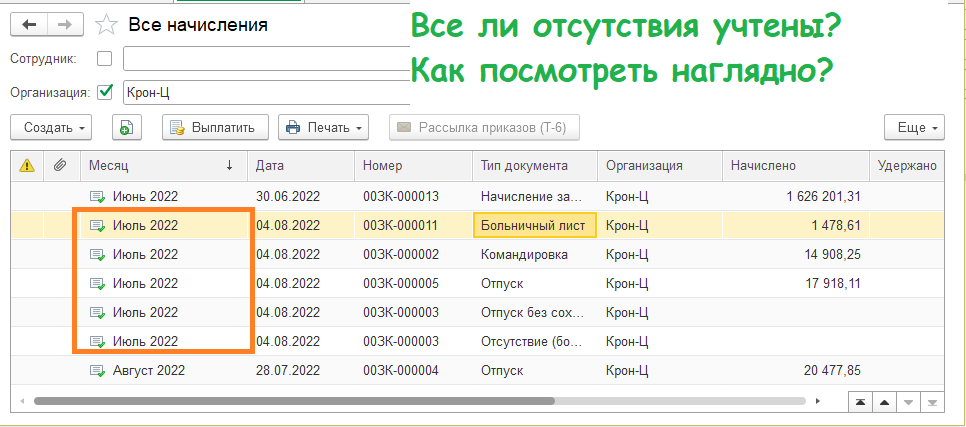Click the Выплатить button
The height and width of the screenshot is (427, 966).
(x=215, y=128)
